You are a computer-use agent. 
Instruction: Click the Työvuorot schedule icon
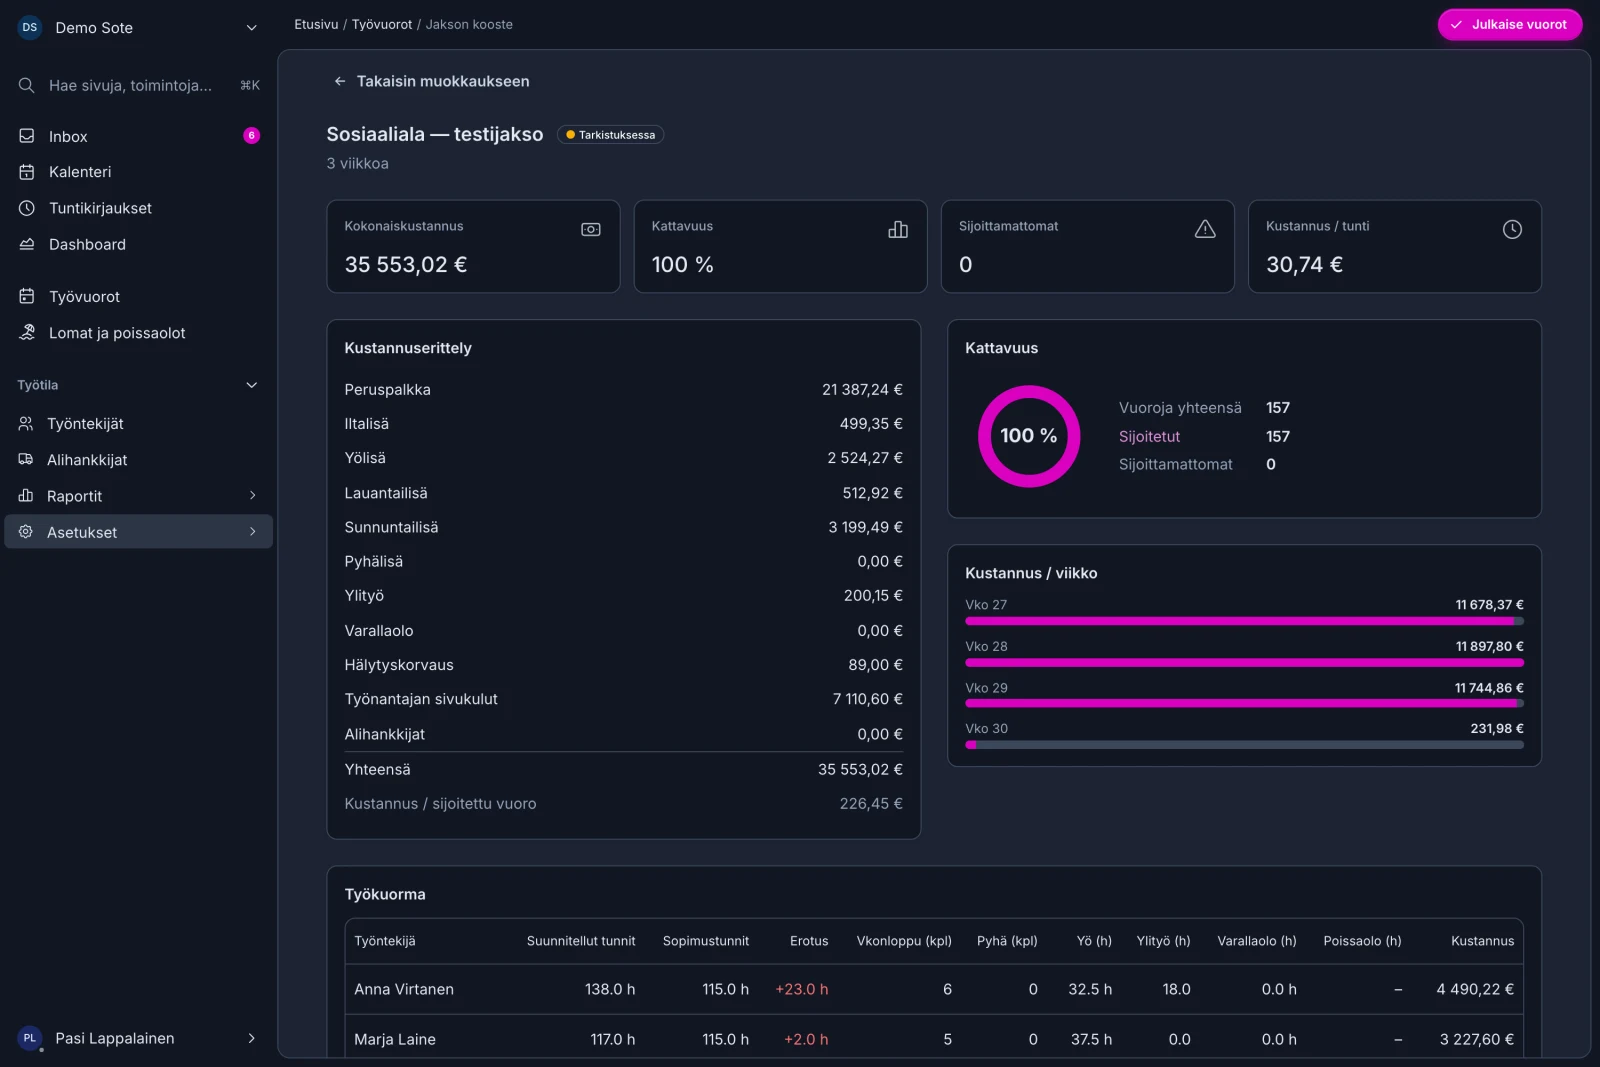(x=27, y=296)
